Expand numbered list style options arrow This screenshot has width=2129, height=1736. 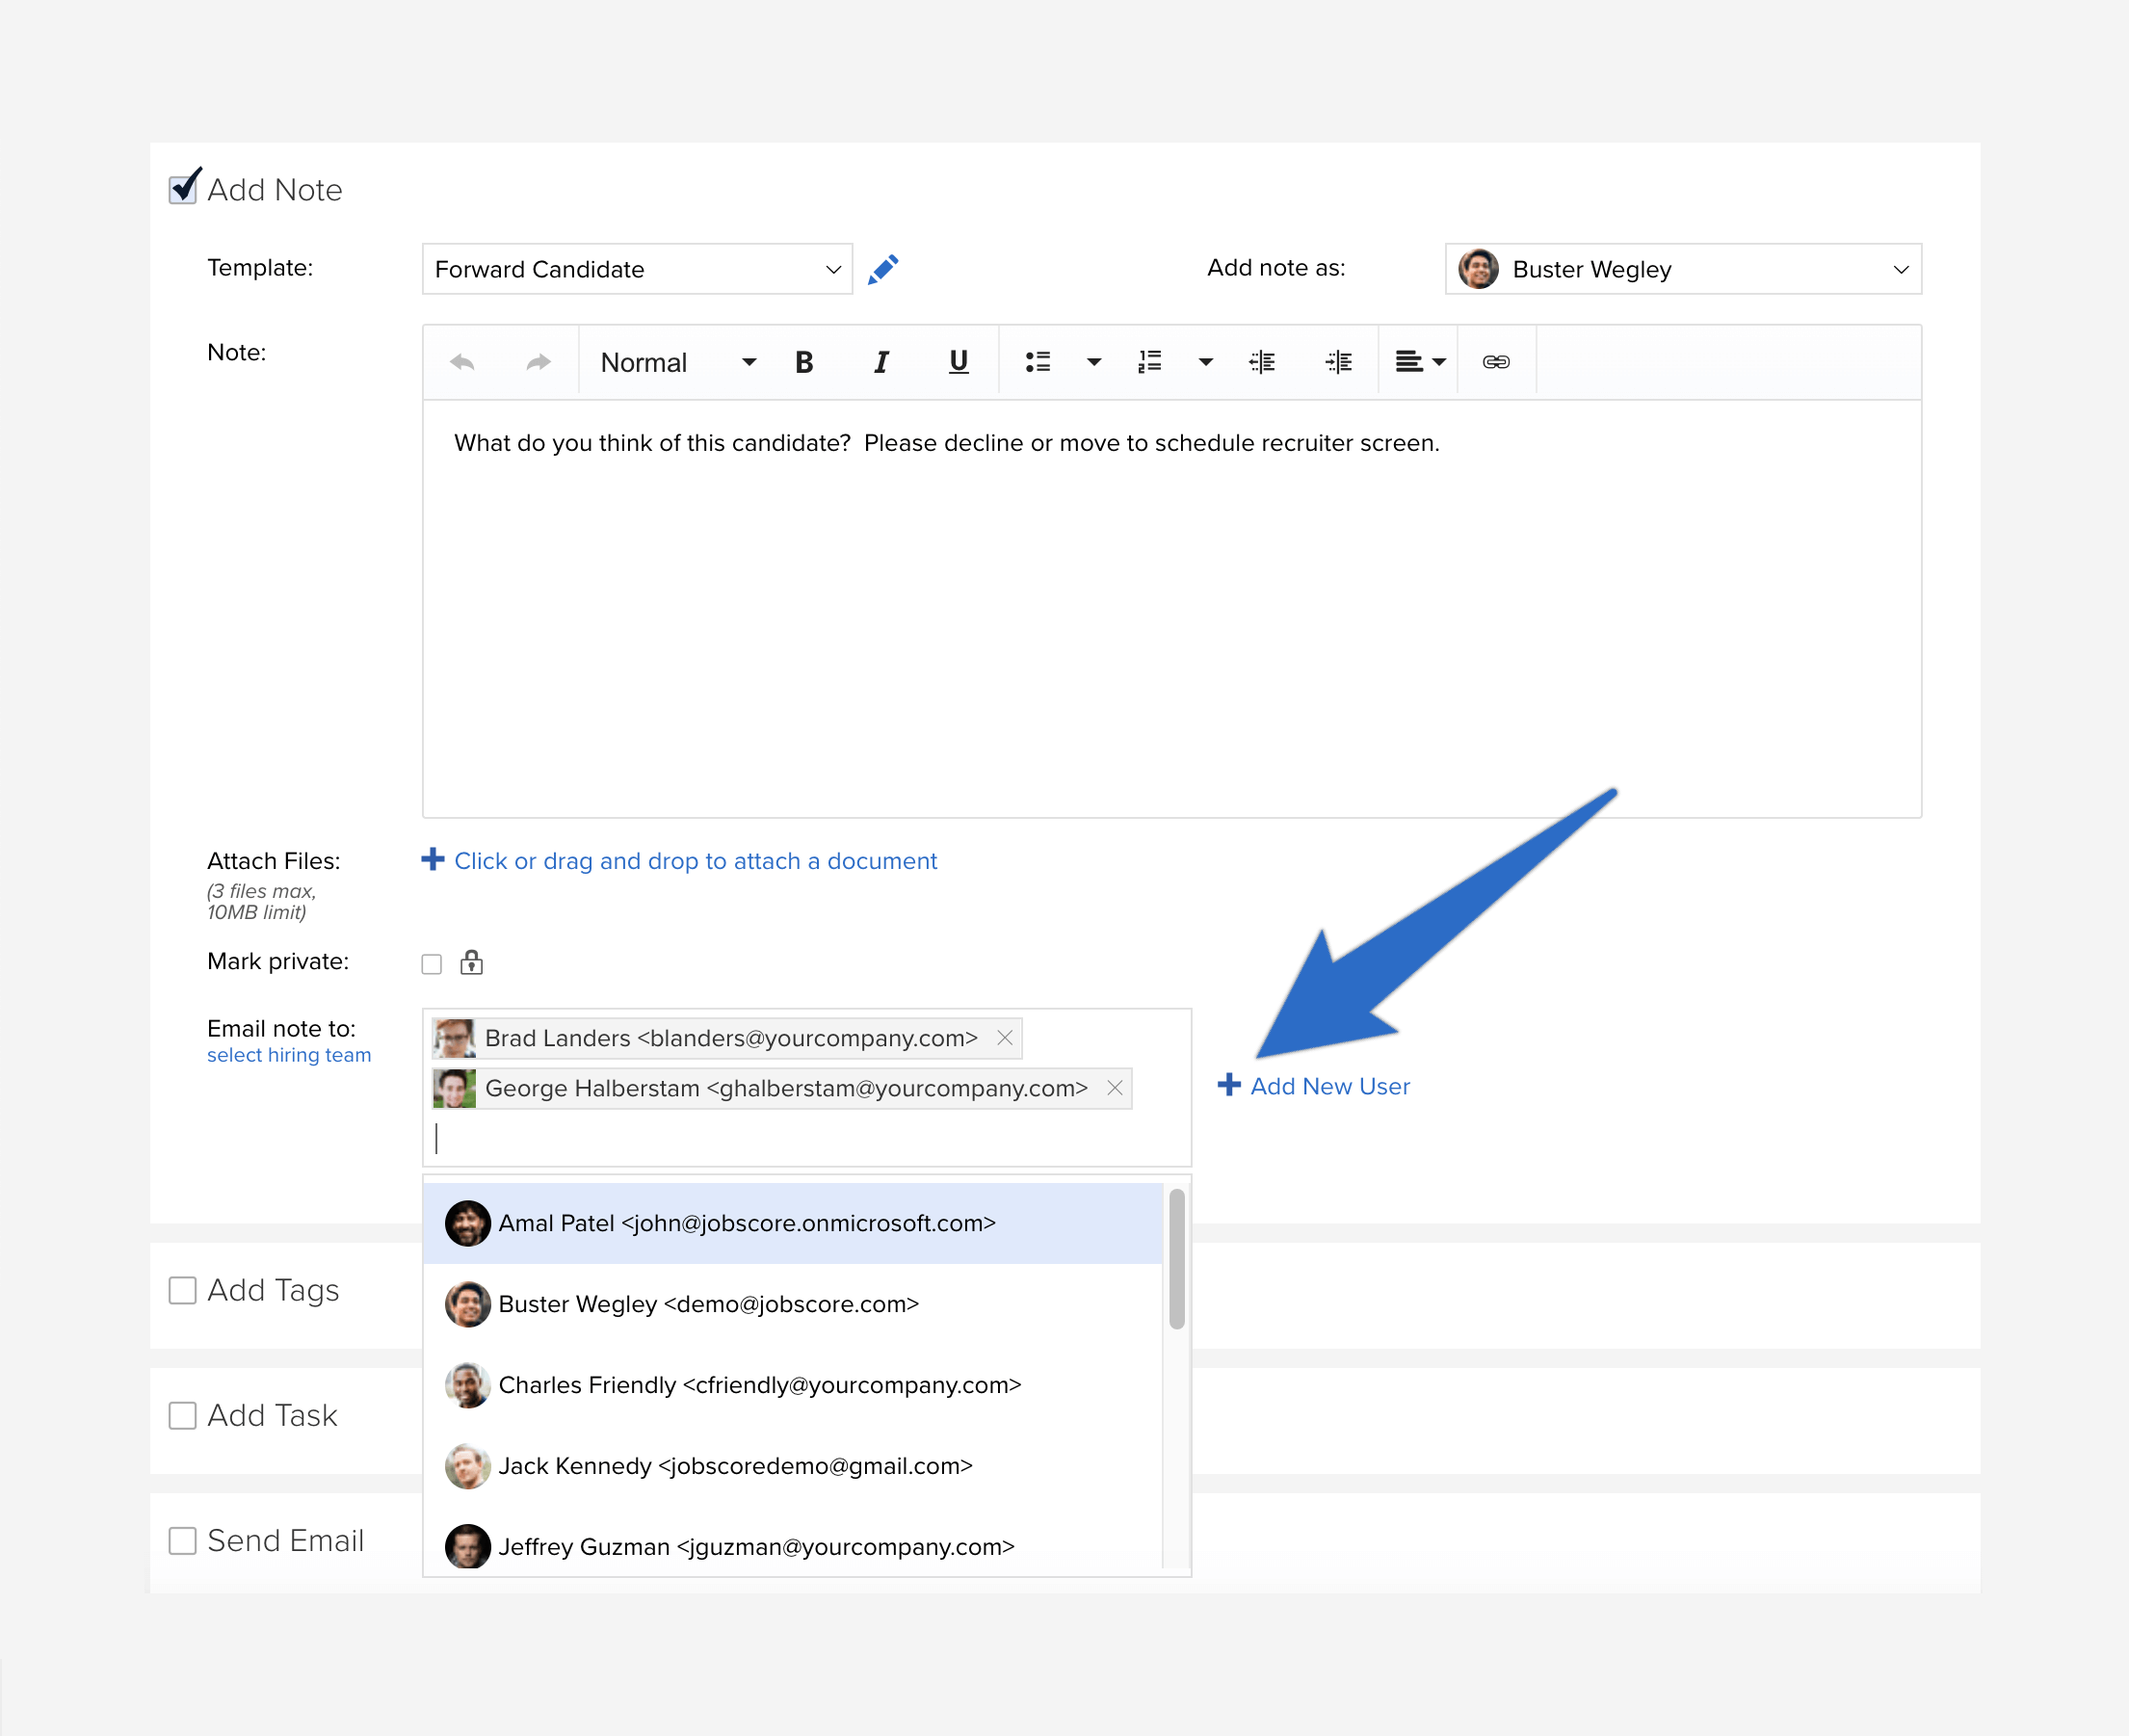point(1206,362)
